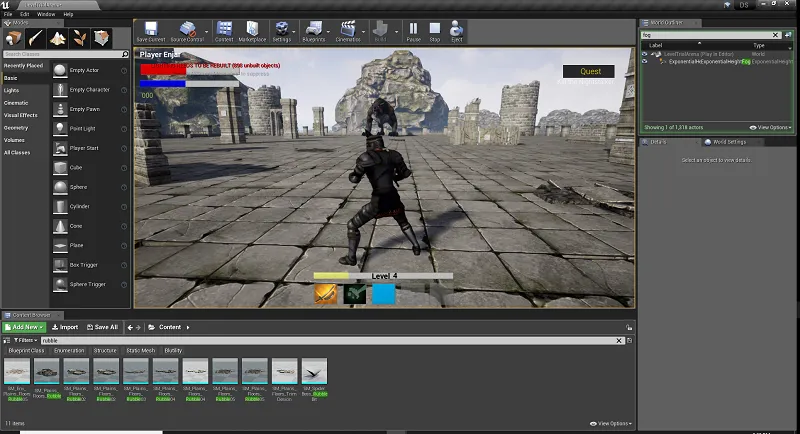This screenshot has width=800, height=434.
Task: Select the Paint mode brush icon
Action: click(x=35, y=38)
